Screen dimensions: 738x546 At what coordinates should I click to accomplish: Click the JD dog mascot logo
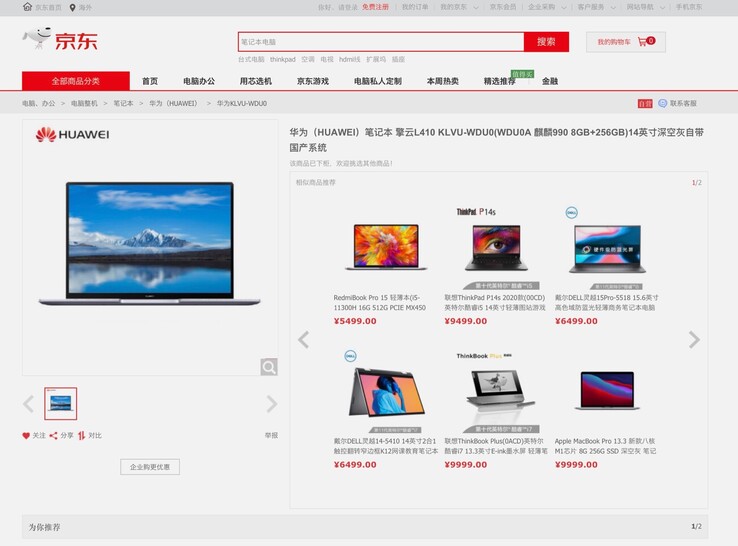pos(37,38)
